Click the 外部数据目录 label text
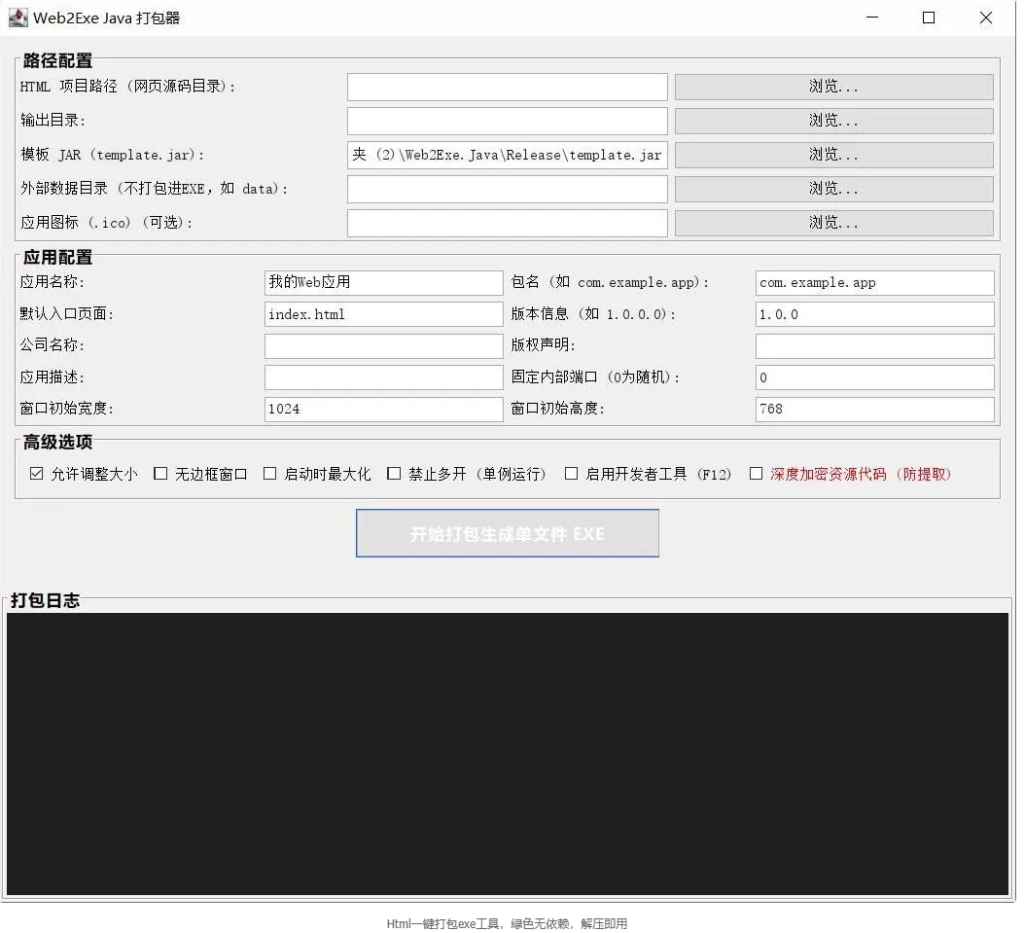Viewport: 1024px width, 933px height. tap(153, 189)
